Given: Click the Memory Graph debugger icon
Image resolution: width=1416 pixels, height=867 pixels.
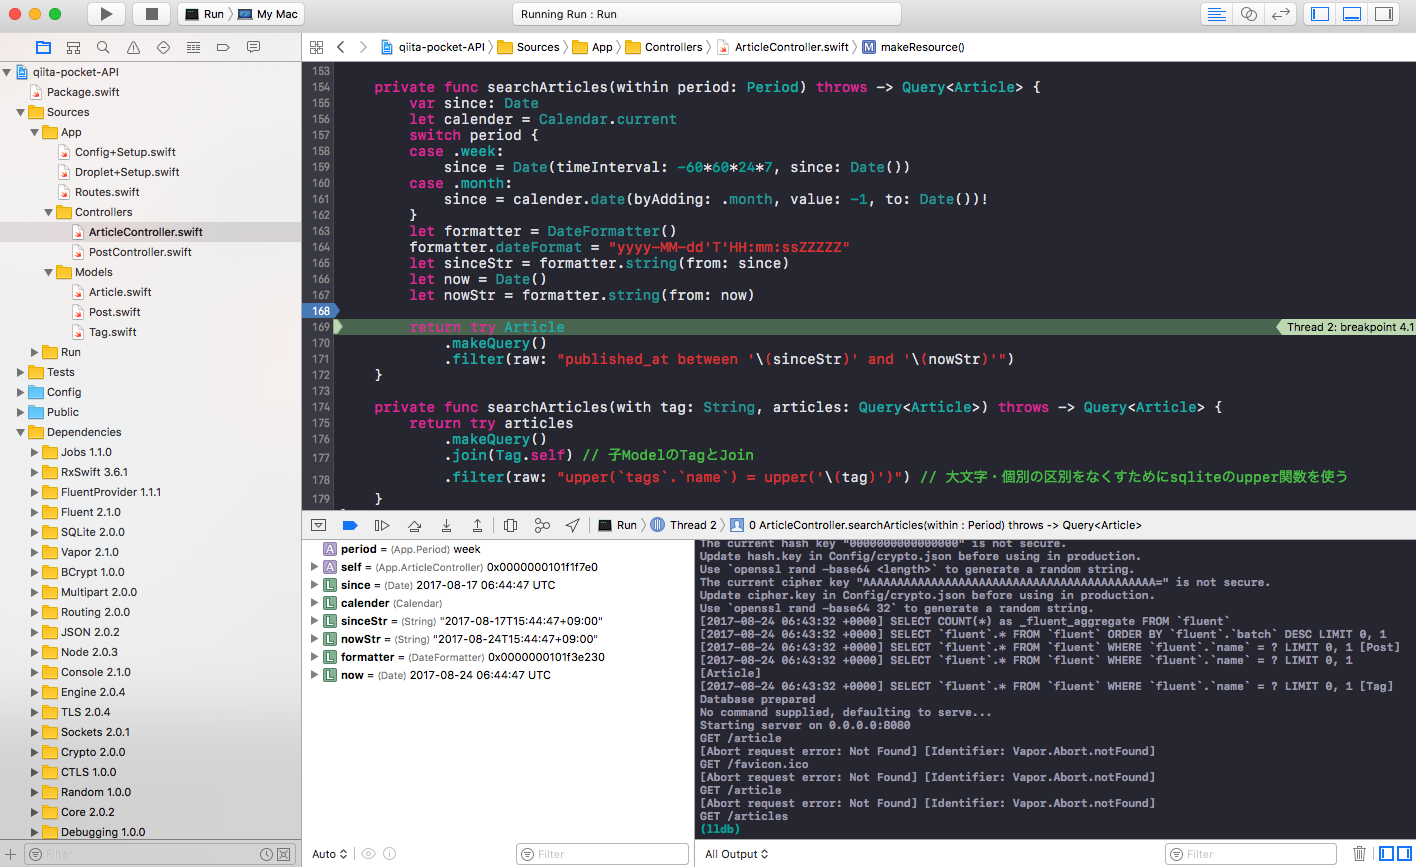Looking at the screenshot, I should point(541,524).
